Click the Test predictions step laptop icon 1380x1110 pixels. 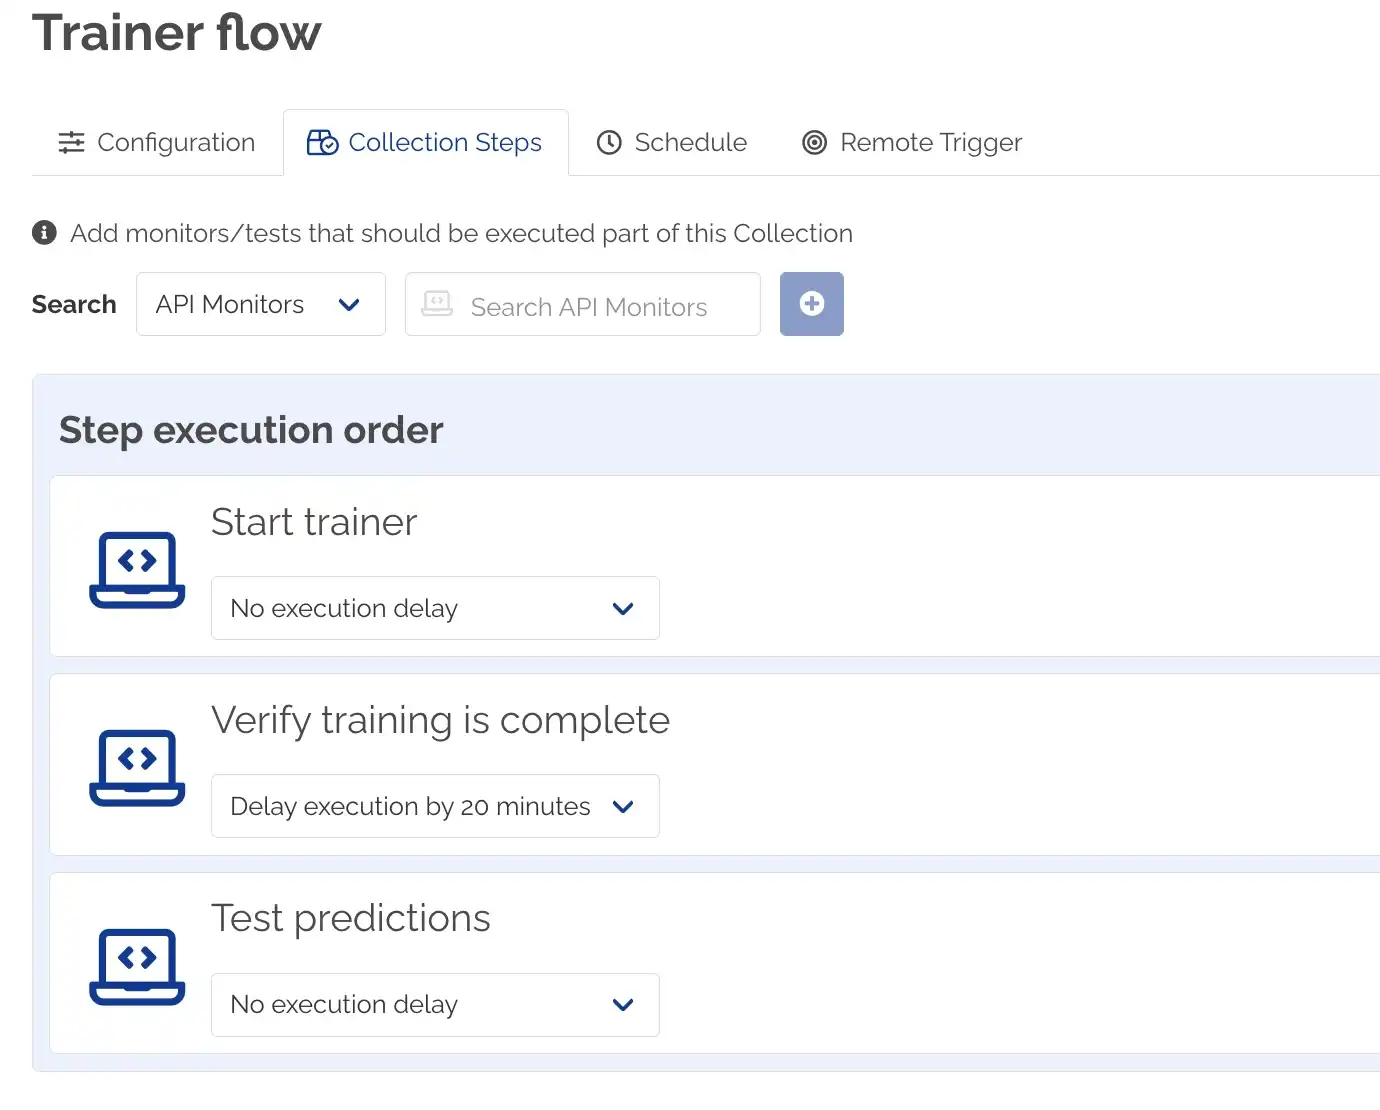(137, 966)
